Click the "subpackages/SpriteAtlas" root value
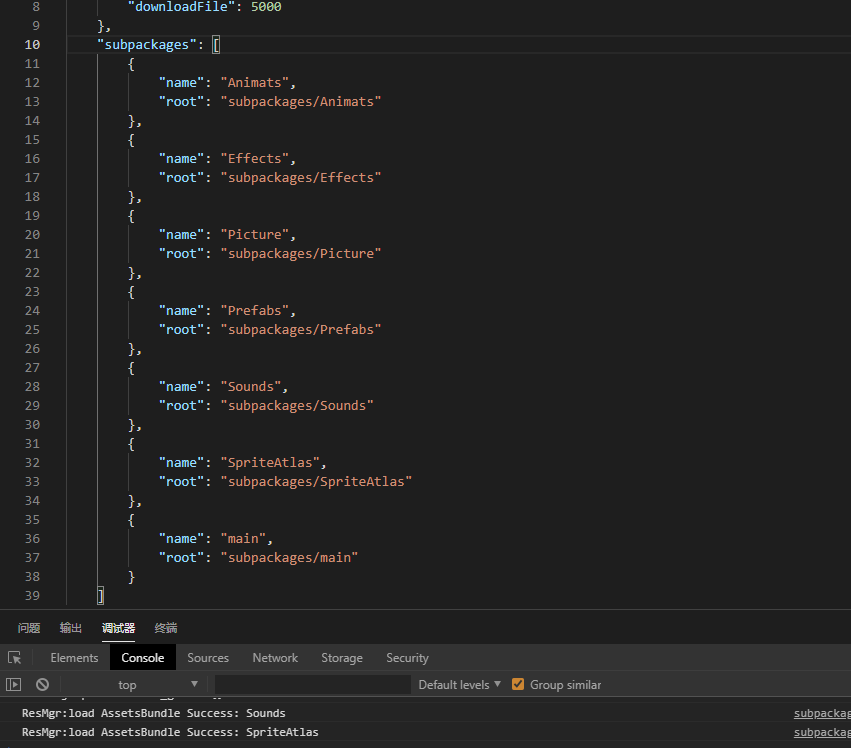The image size is (851, 748). [316, 481]
